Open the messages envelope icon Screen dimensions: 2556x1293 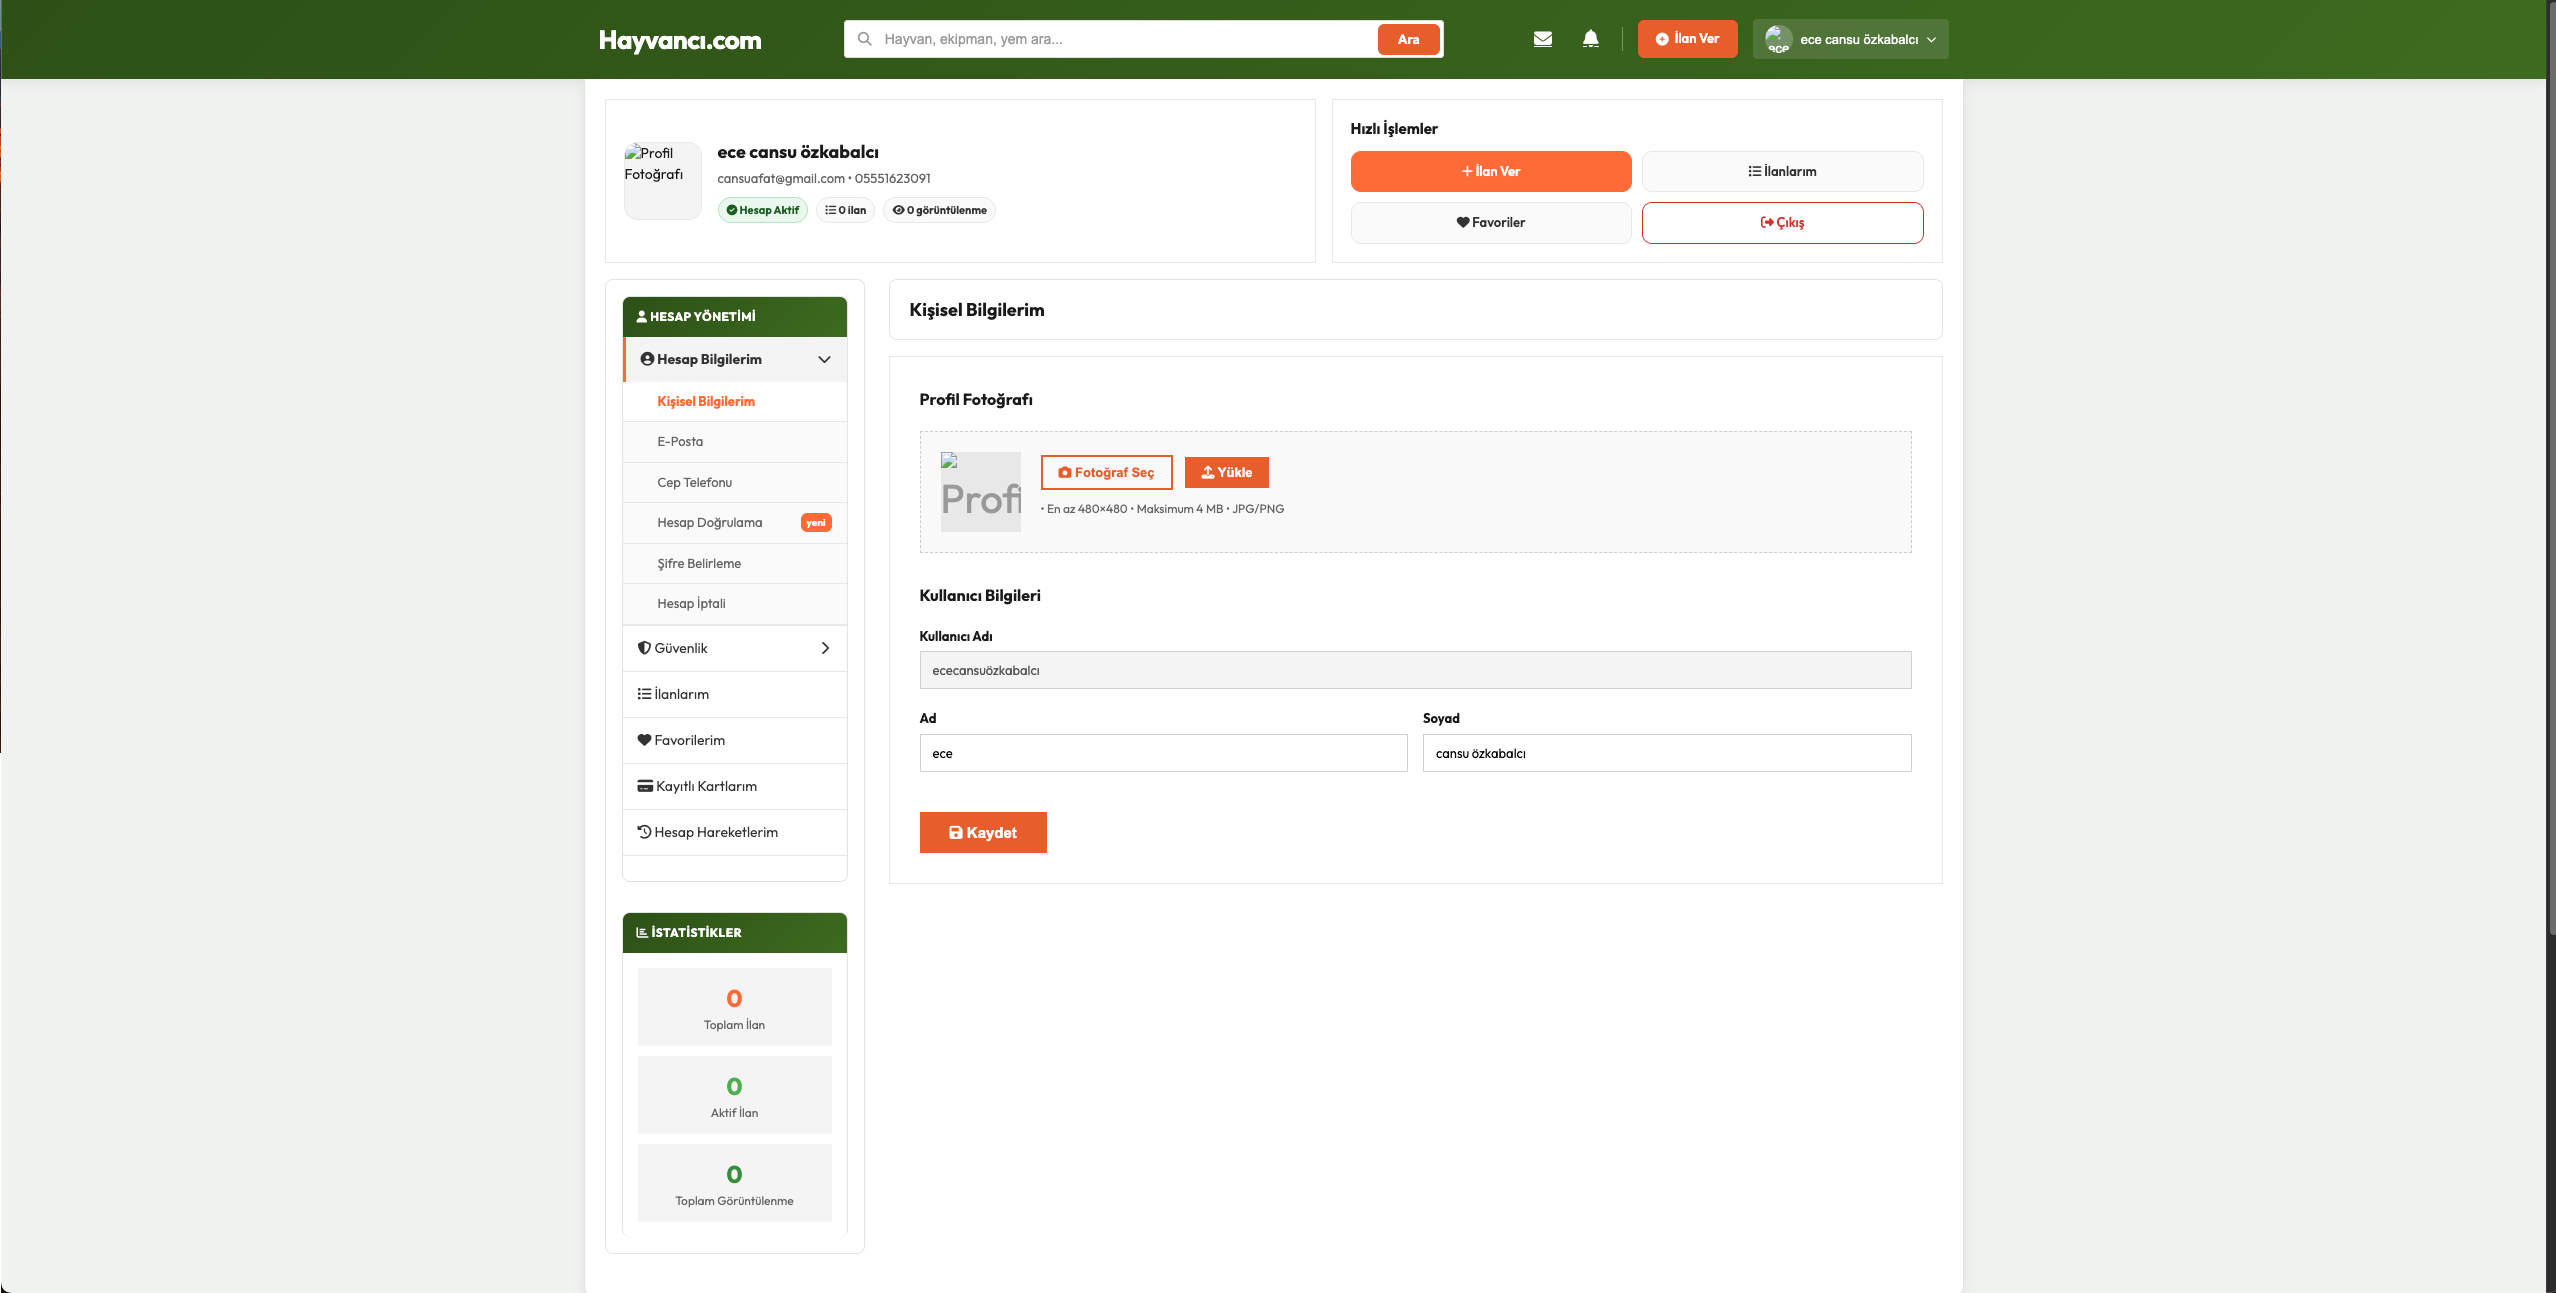(x=1542, y=39)
